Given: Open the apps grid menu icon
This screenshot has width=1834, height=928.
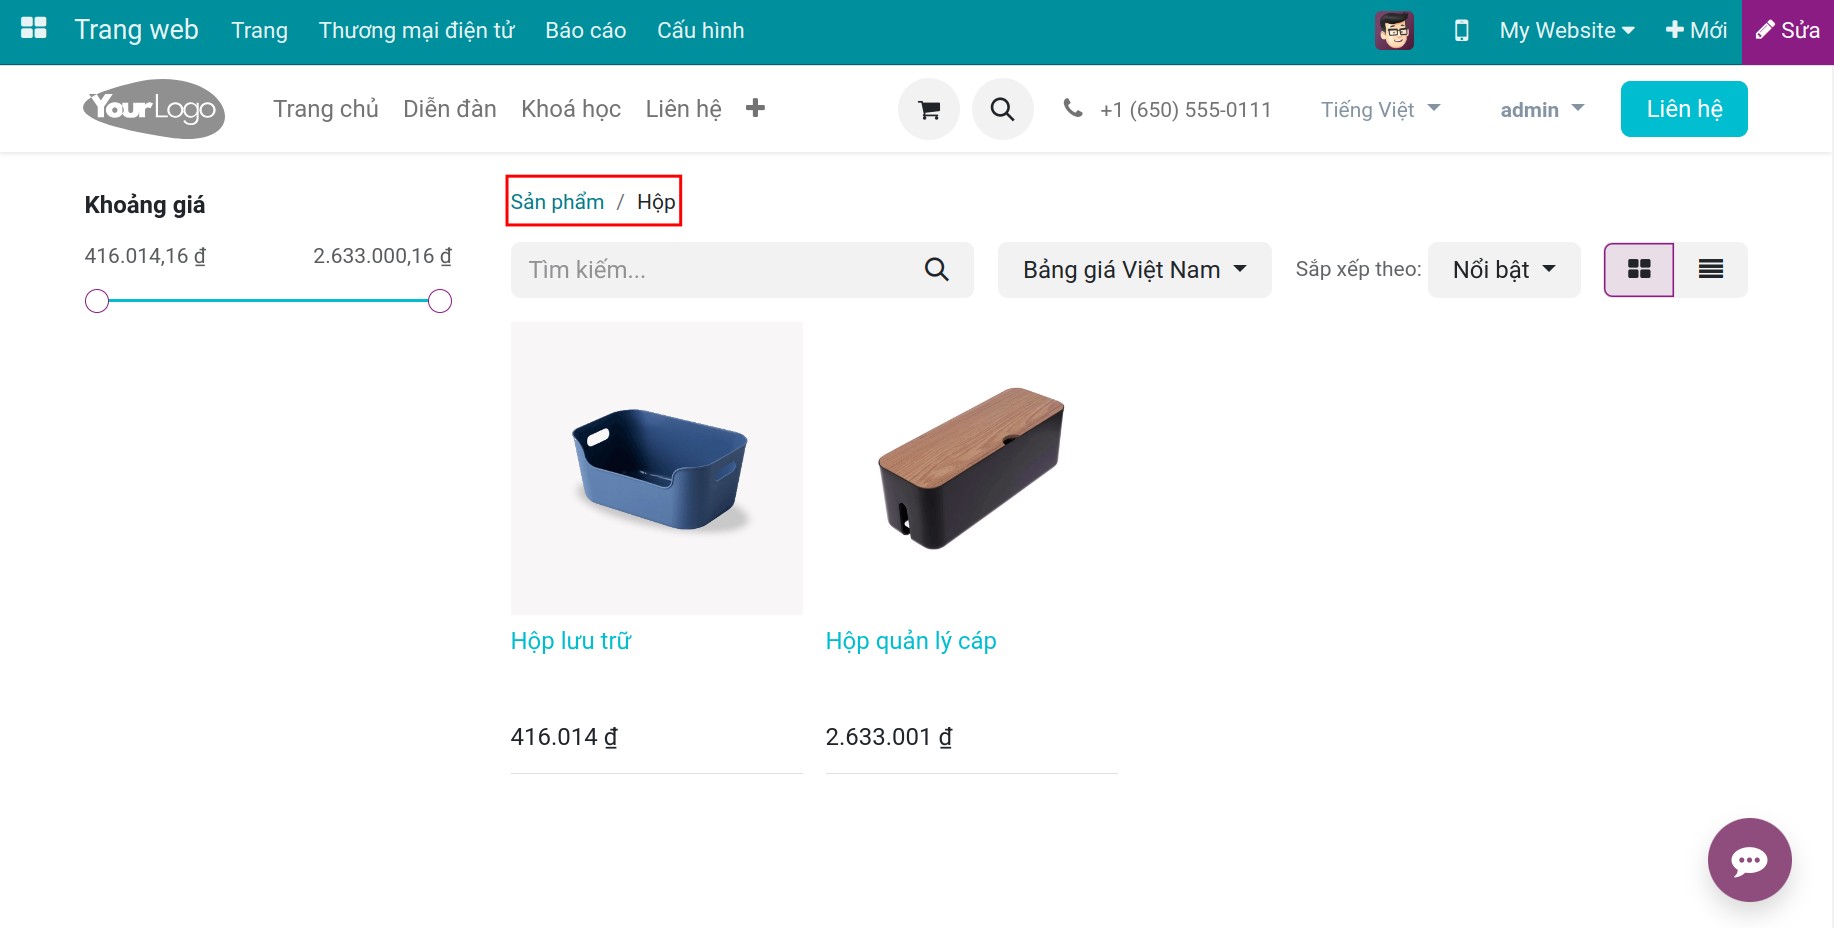Looking at the screenshot, I should tap(34, 29).
